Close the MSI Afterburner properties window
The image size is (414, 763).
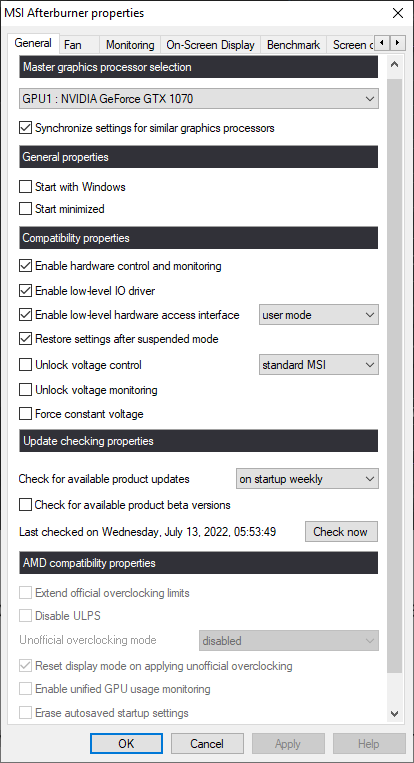pyautogui.click(x=398, y=13)
